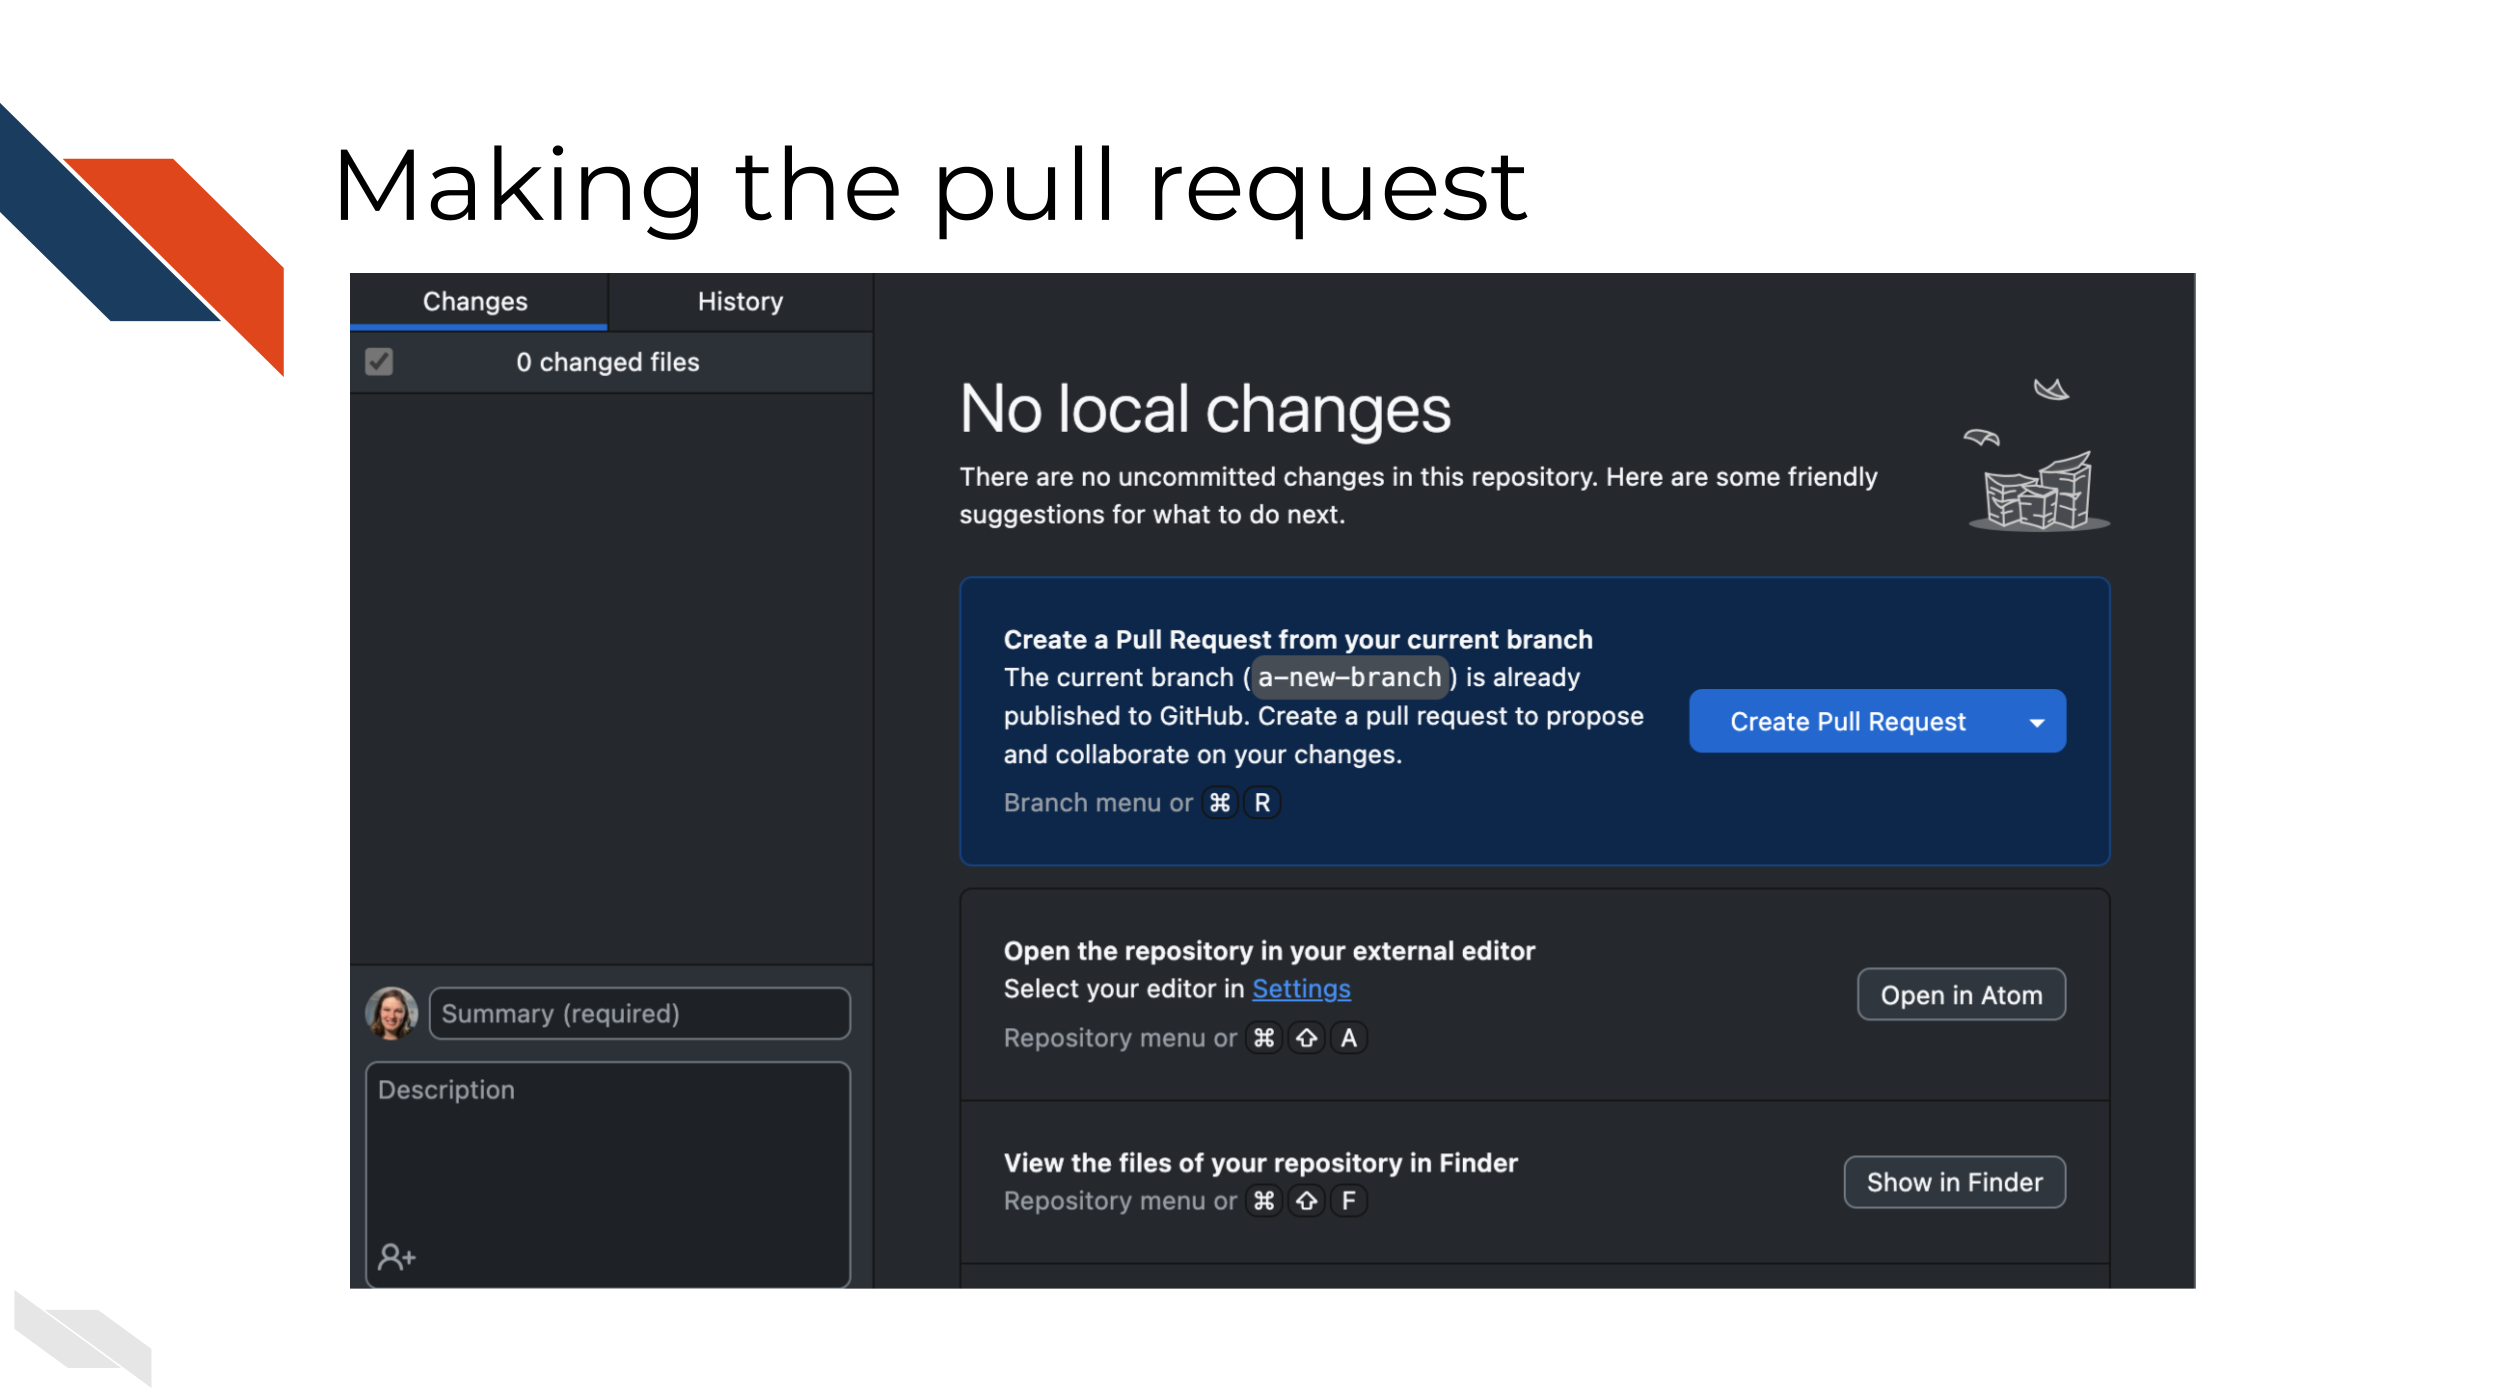Click the F shortcut key in Finder hint
This screenshot has width=2500, height=1388.
(x=1349, y=1200)
